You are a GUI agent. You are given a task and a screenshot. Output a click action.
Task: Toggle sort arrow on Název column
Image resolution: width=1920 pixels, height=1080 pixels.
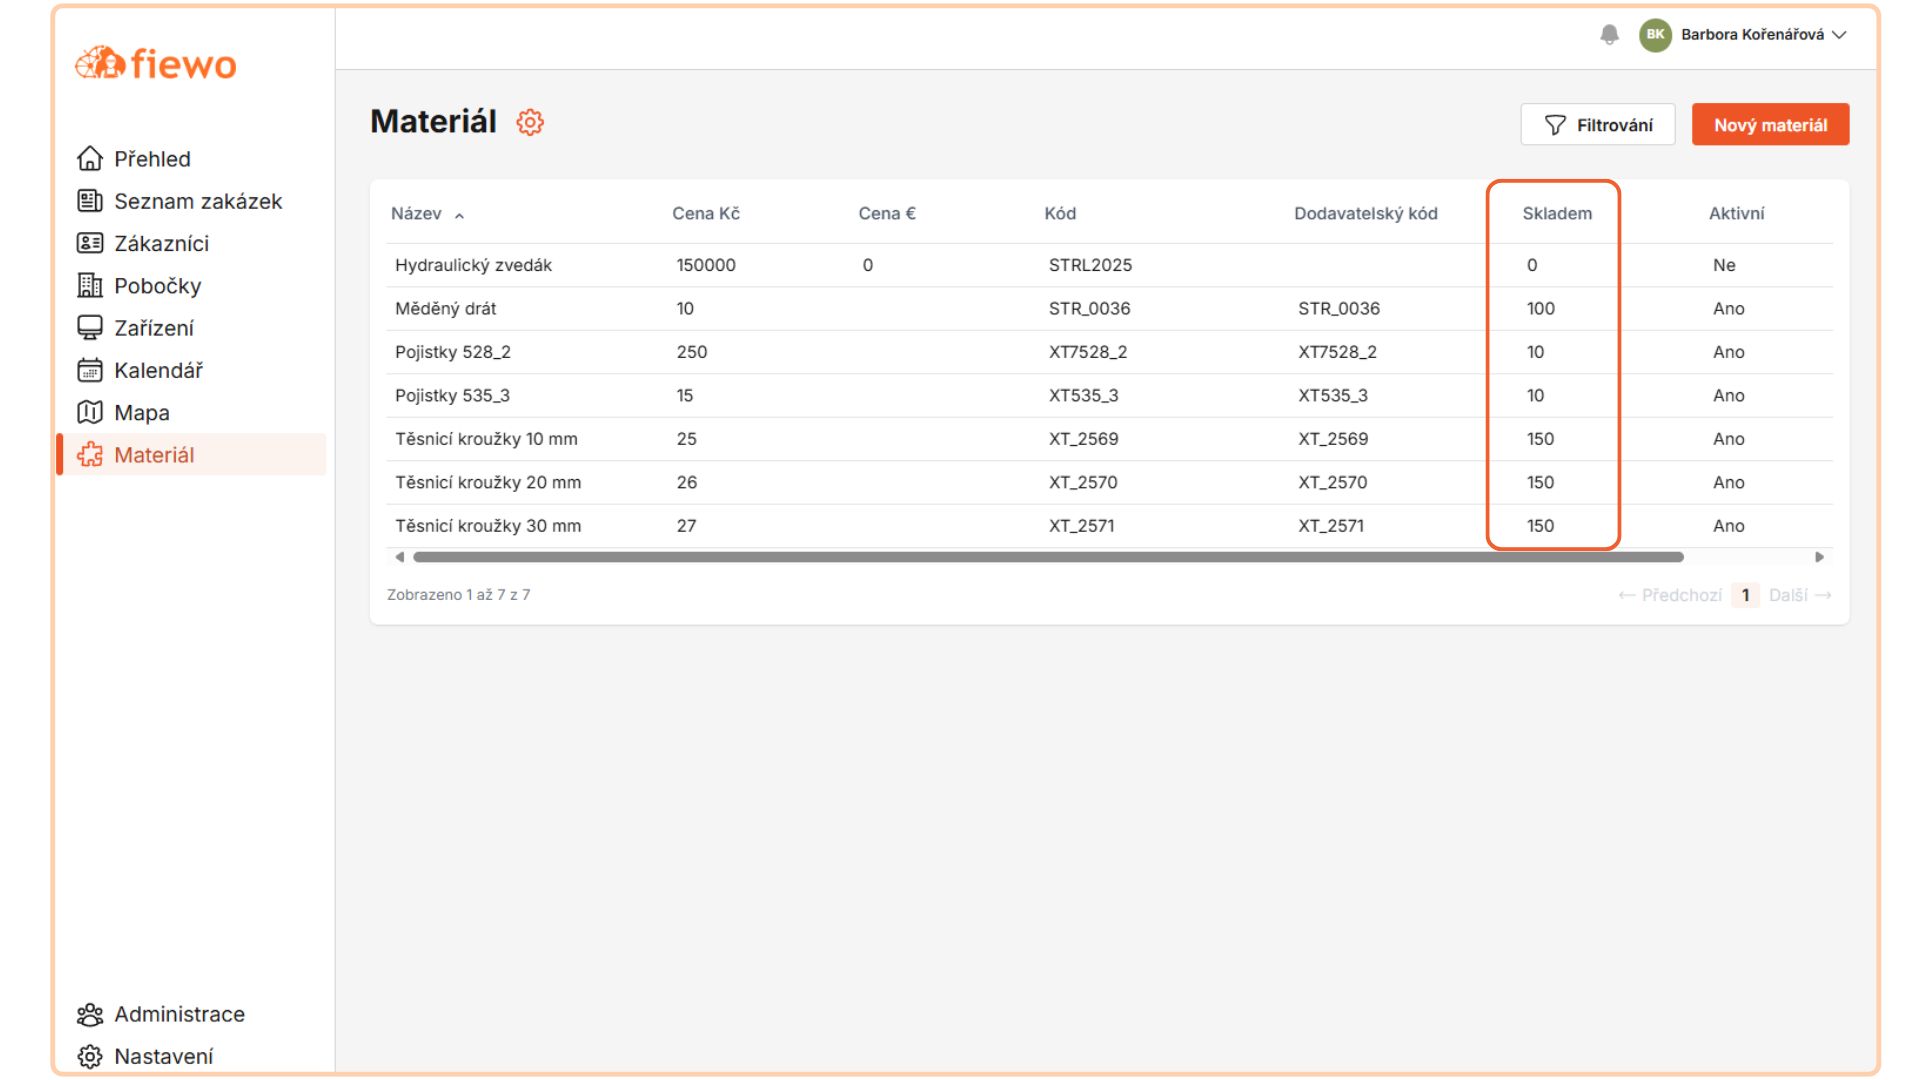coord(459,215)
